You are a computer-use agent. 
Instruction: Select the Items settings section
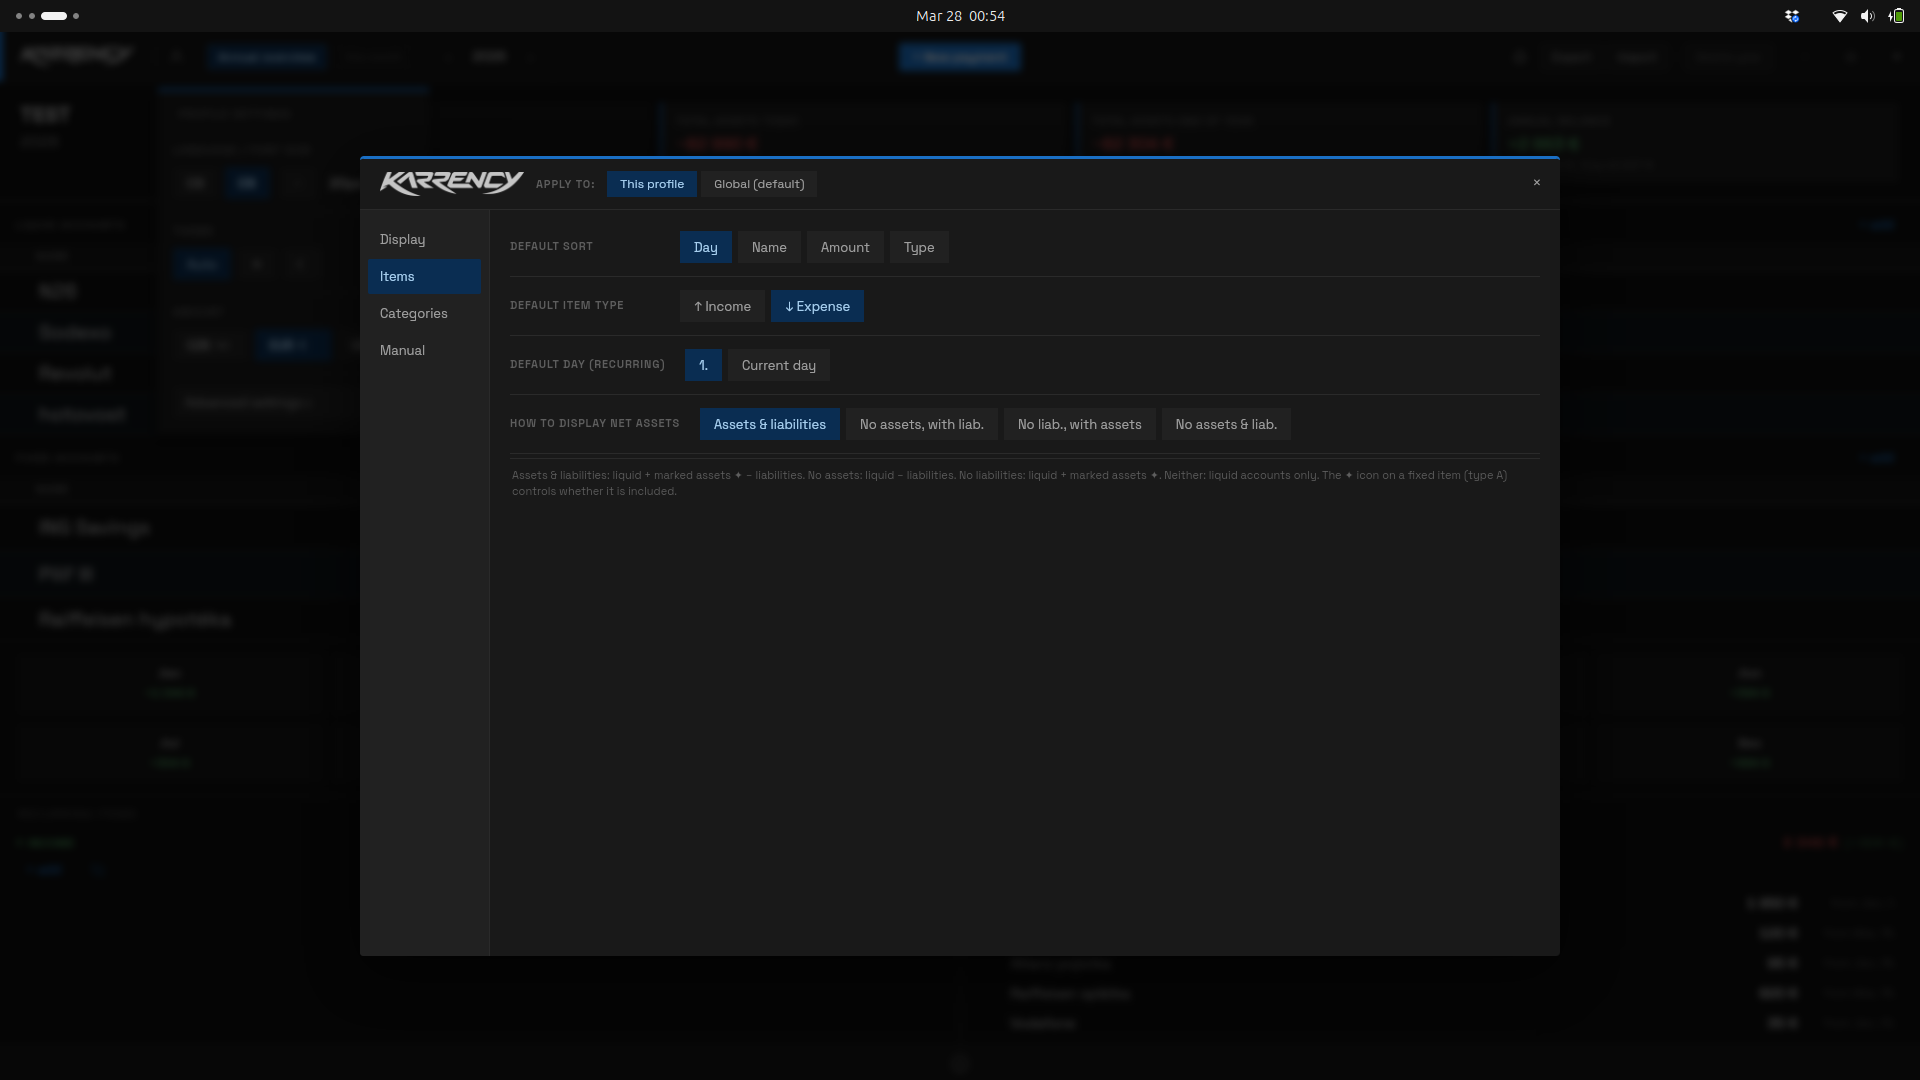424,277
